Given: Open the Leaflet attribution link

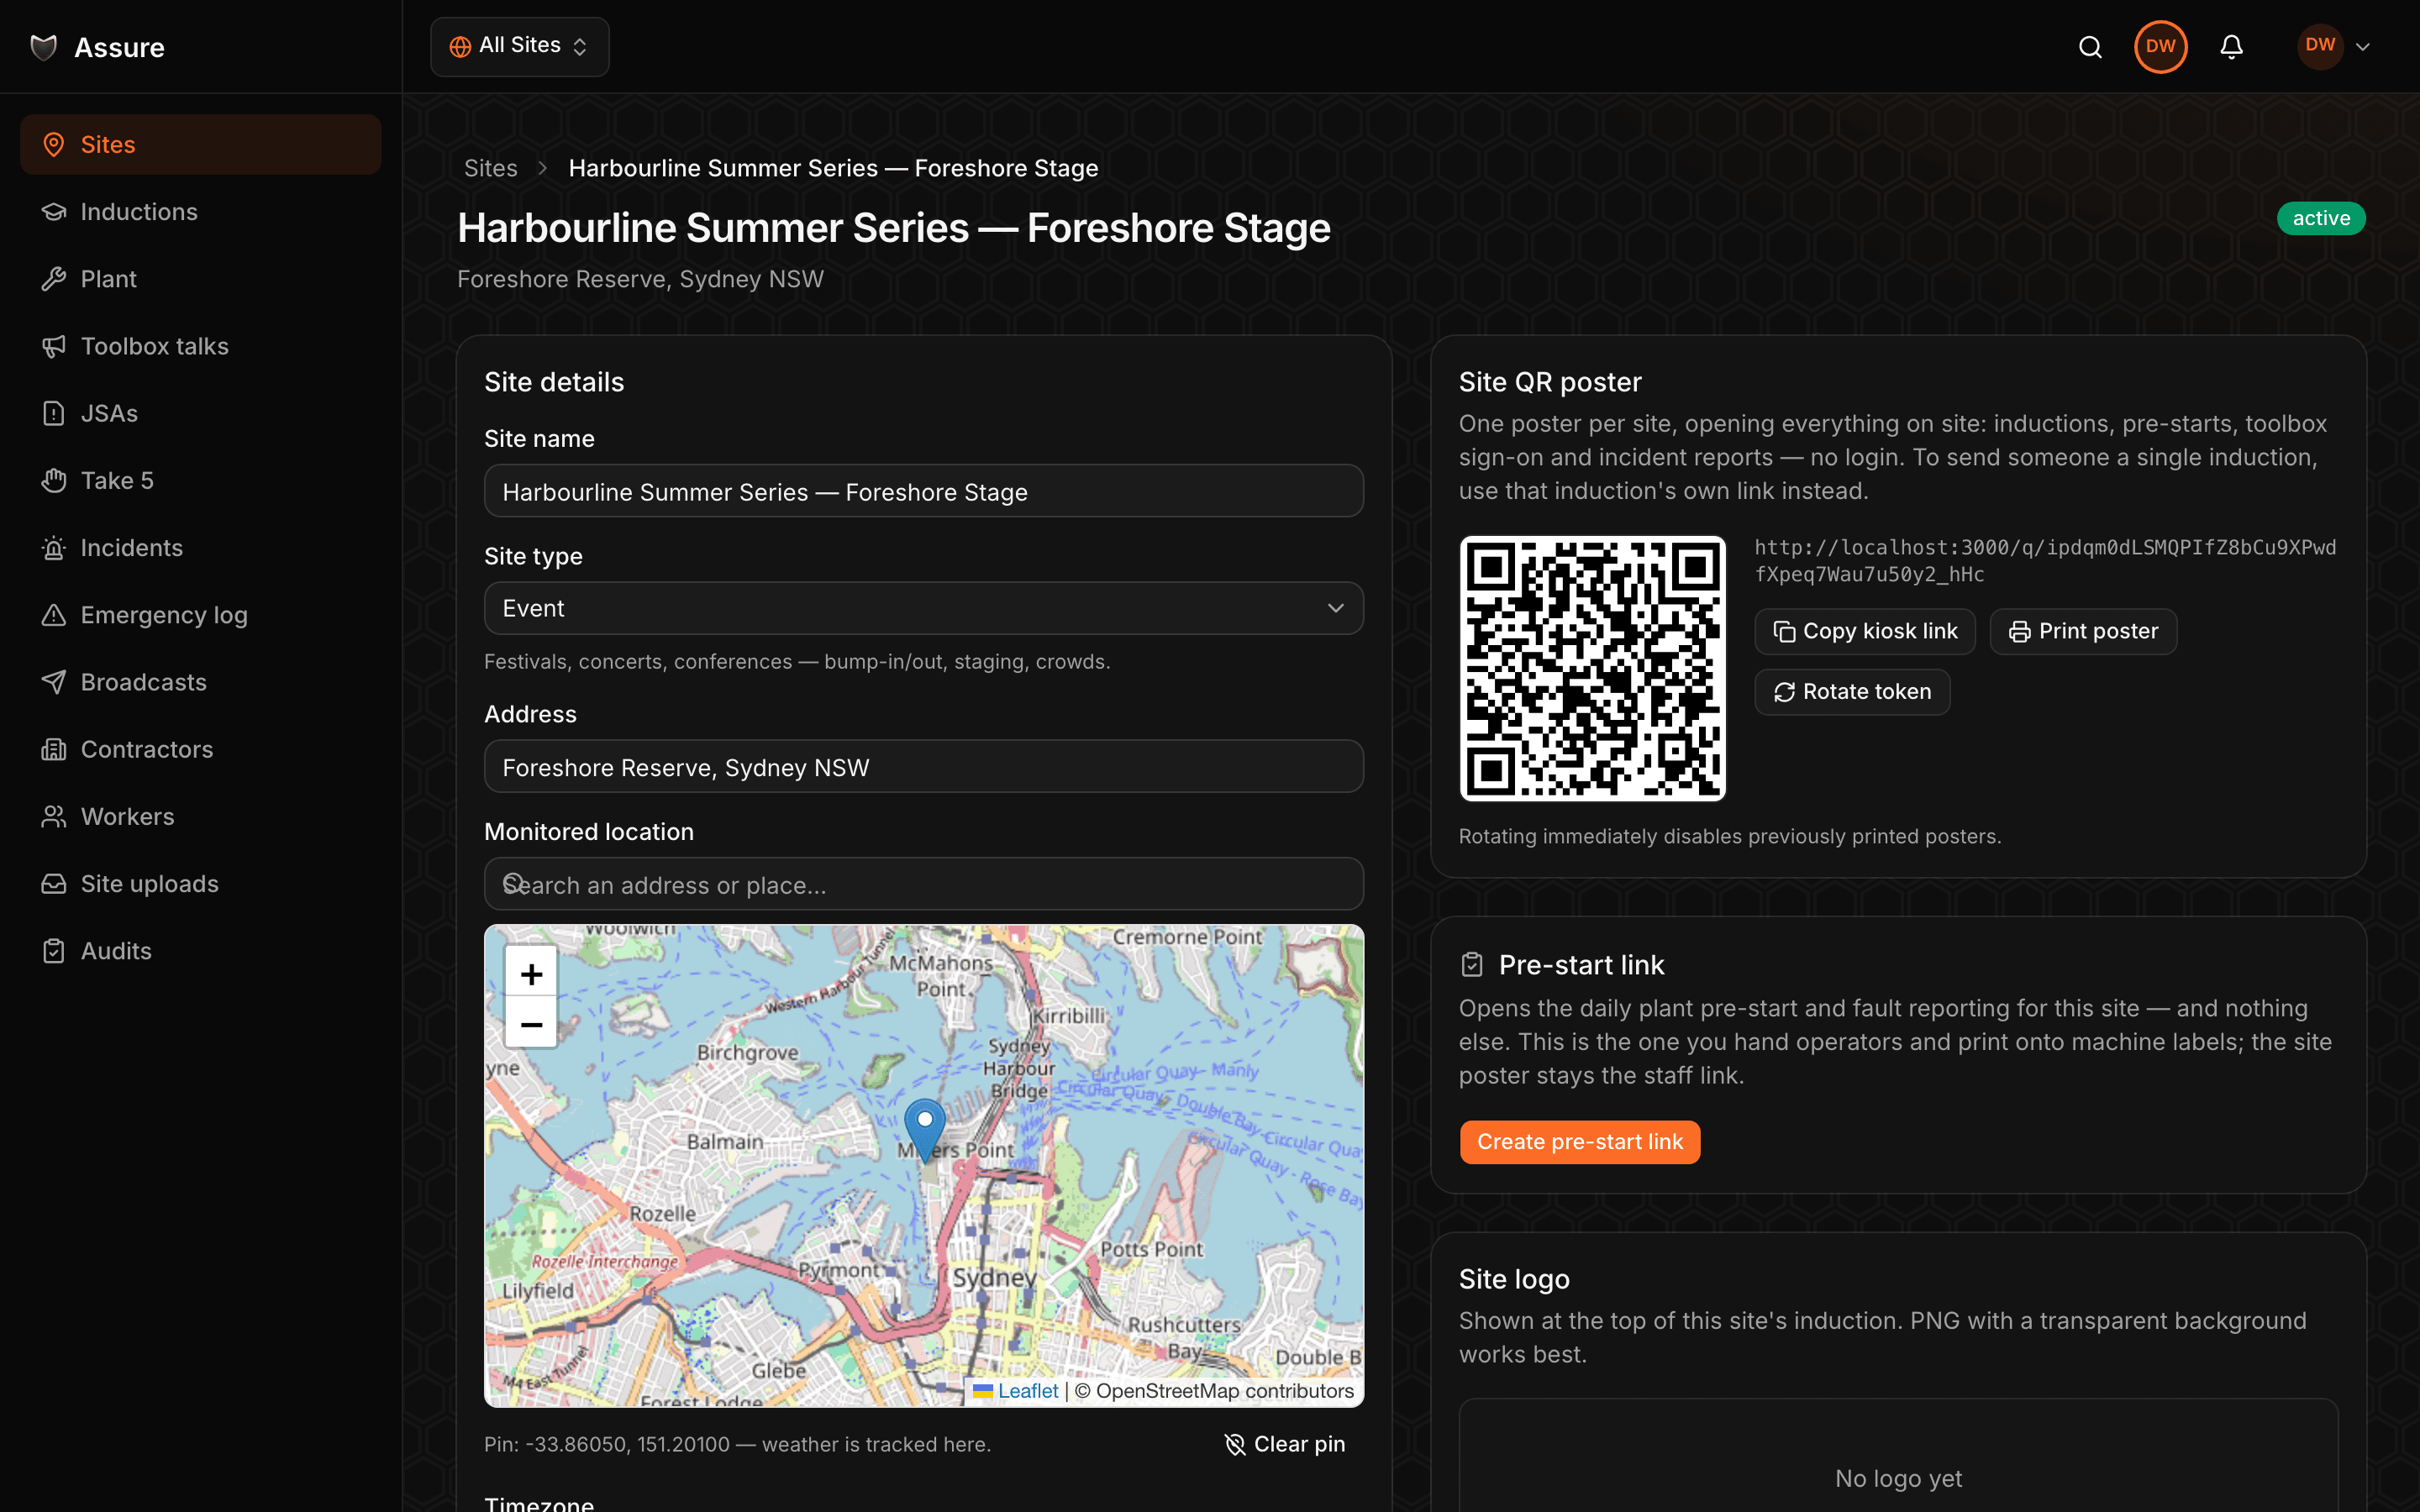Looking at the screenshot, I should click(x=1027, y=1391).
